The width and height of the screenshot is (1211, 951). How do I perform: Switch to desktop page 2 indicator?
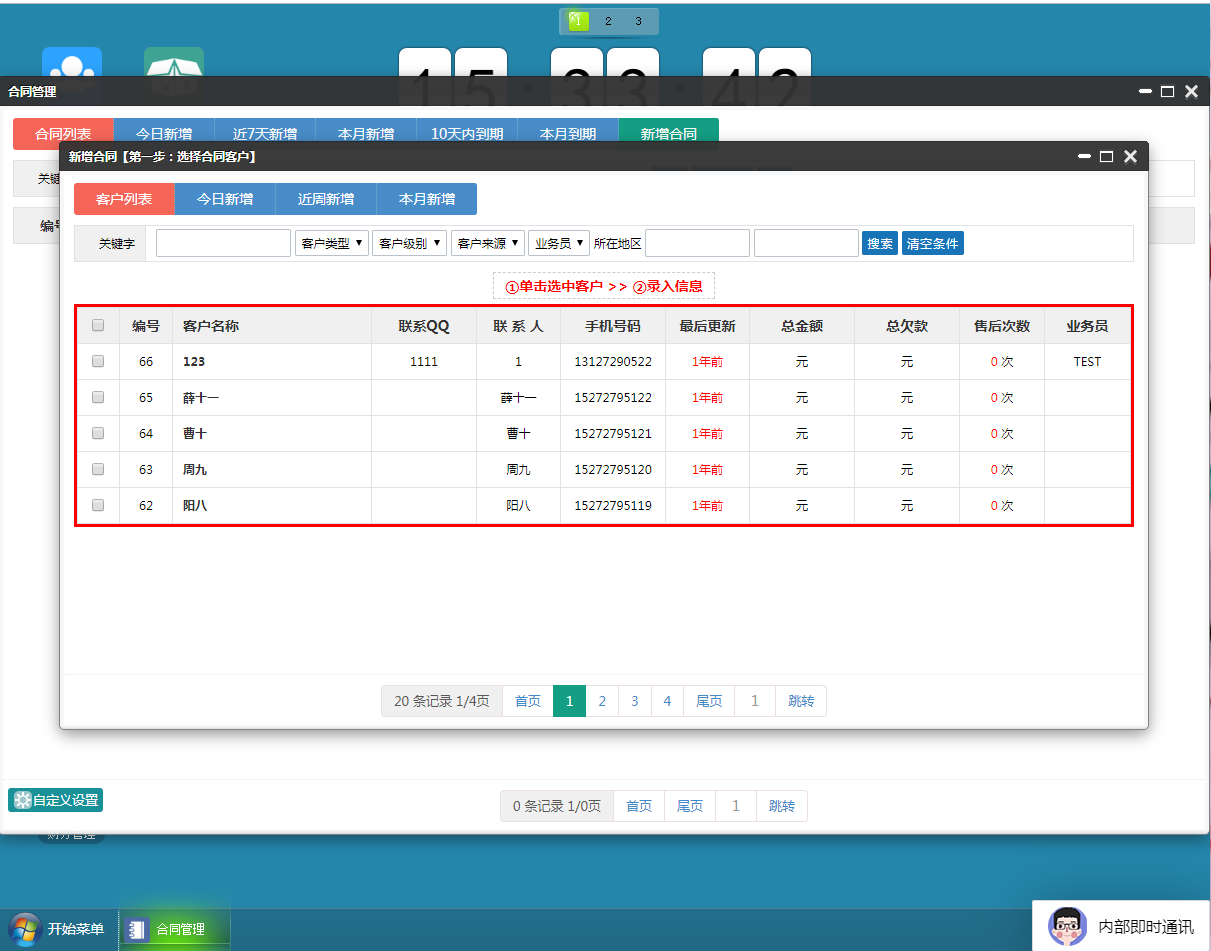click(x=608, y=21)
